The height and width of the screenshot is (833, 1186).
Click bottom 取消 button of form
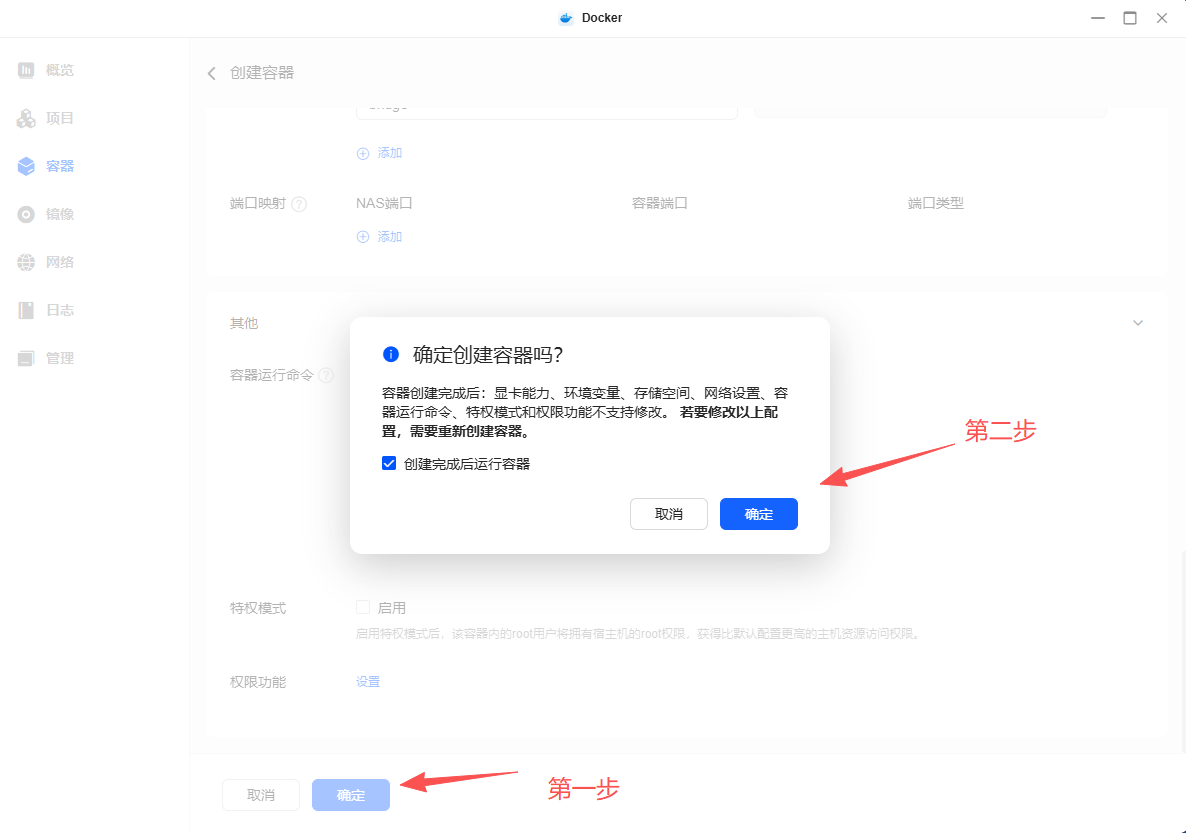coord(261,795)
